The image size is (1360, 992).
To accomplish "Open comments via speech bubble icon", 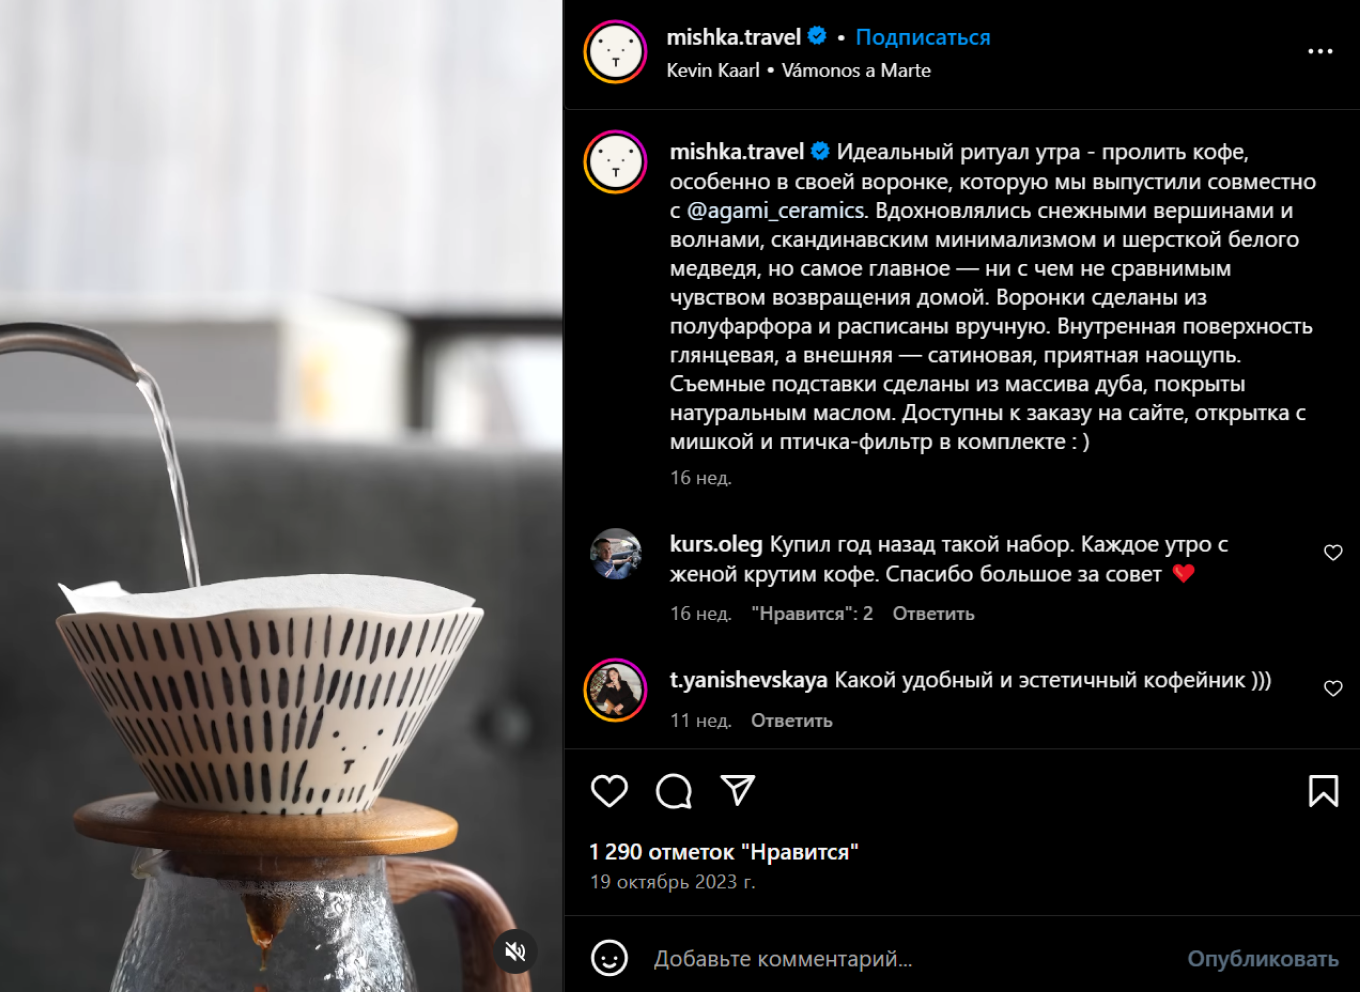I will pos(674,791).
